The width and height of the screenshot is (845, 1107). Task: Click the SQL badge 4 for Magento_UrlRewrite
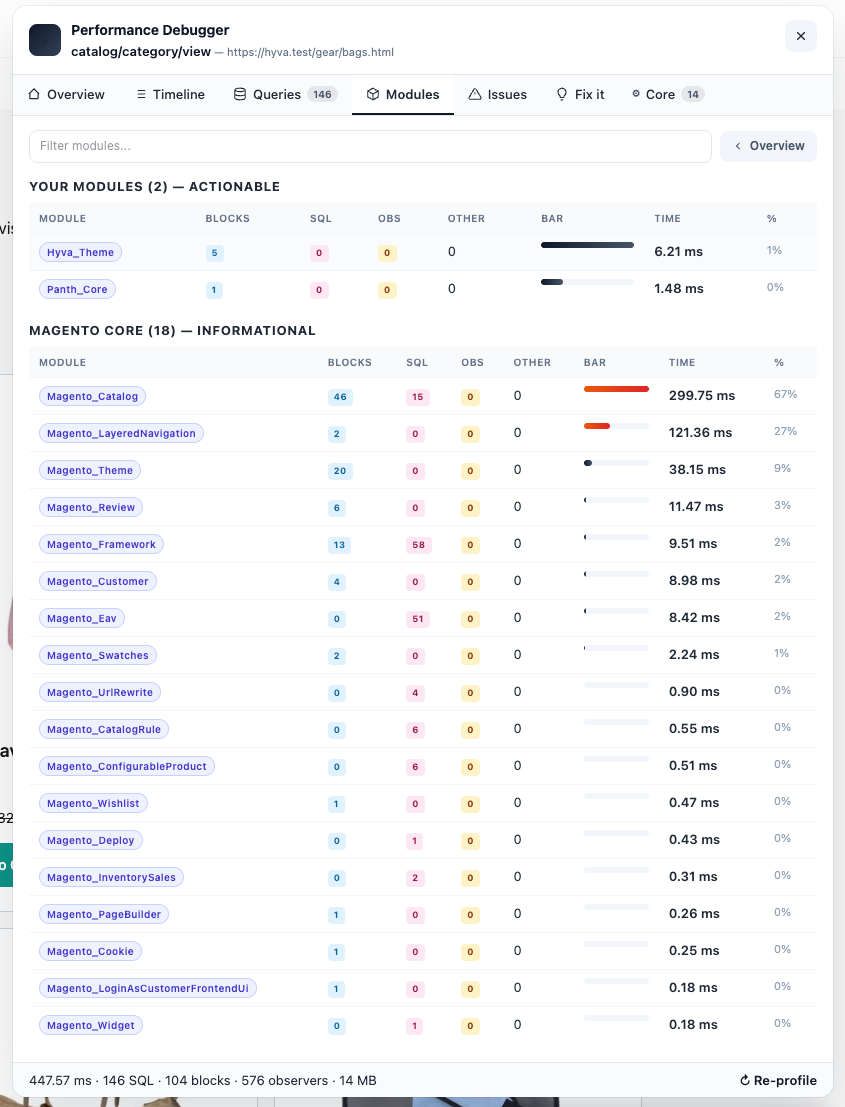(415, 693)
